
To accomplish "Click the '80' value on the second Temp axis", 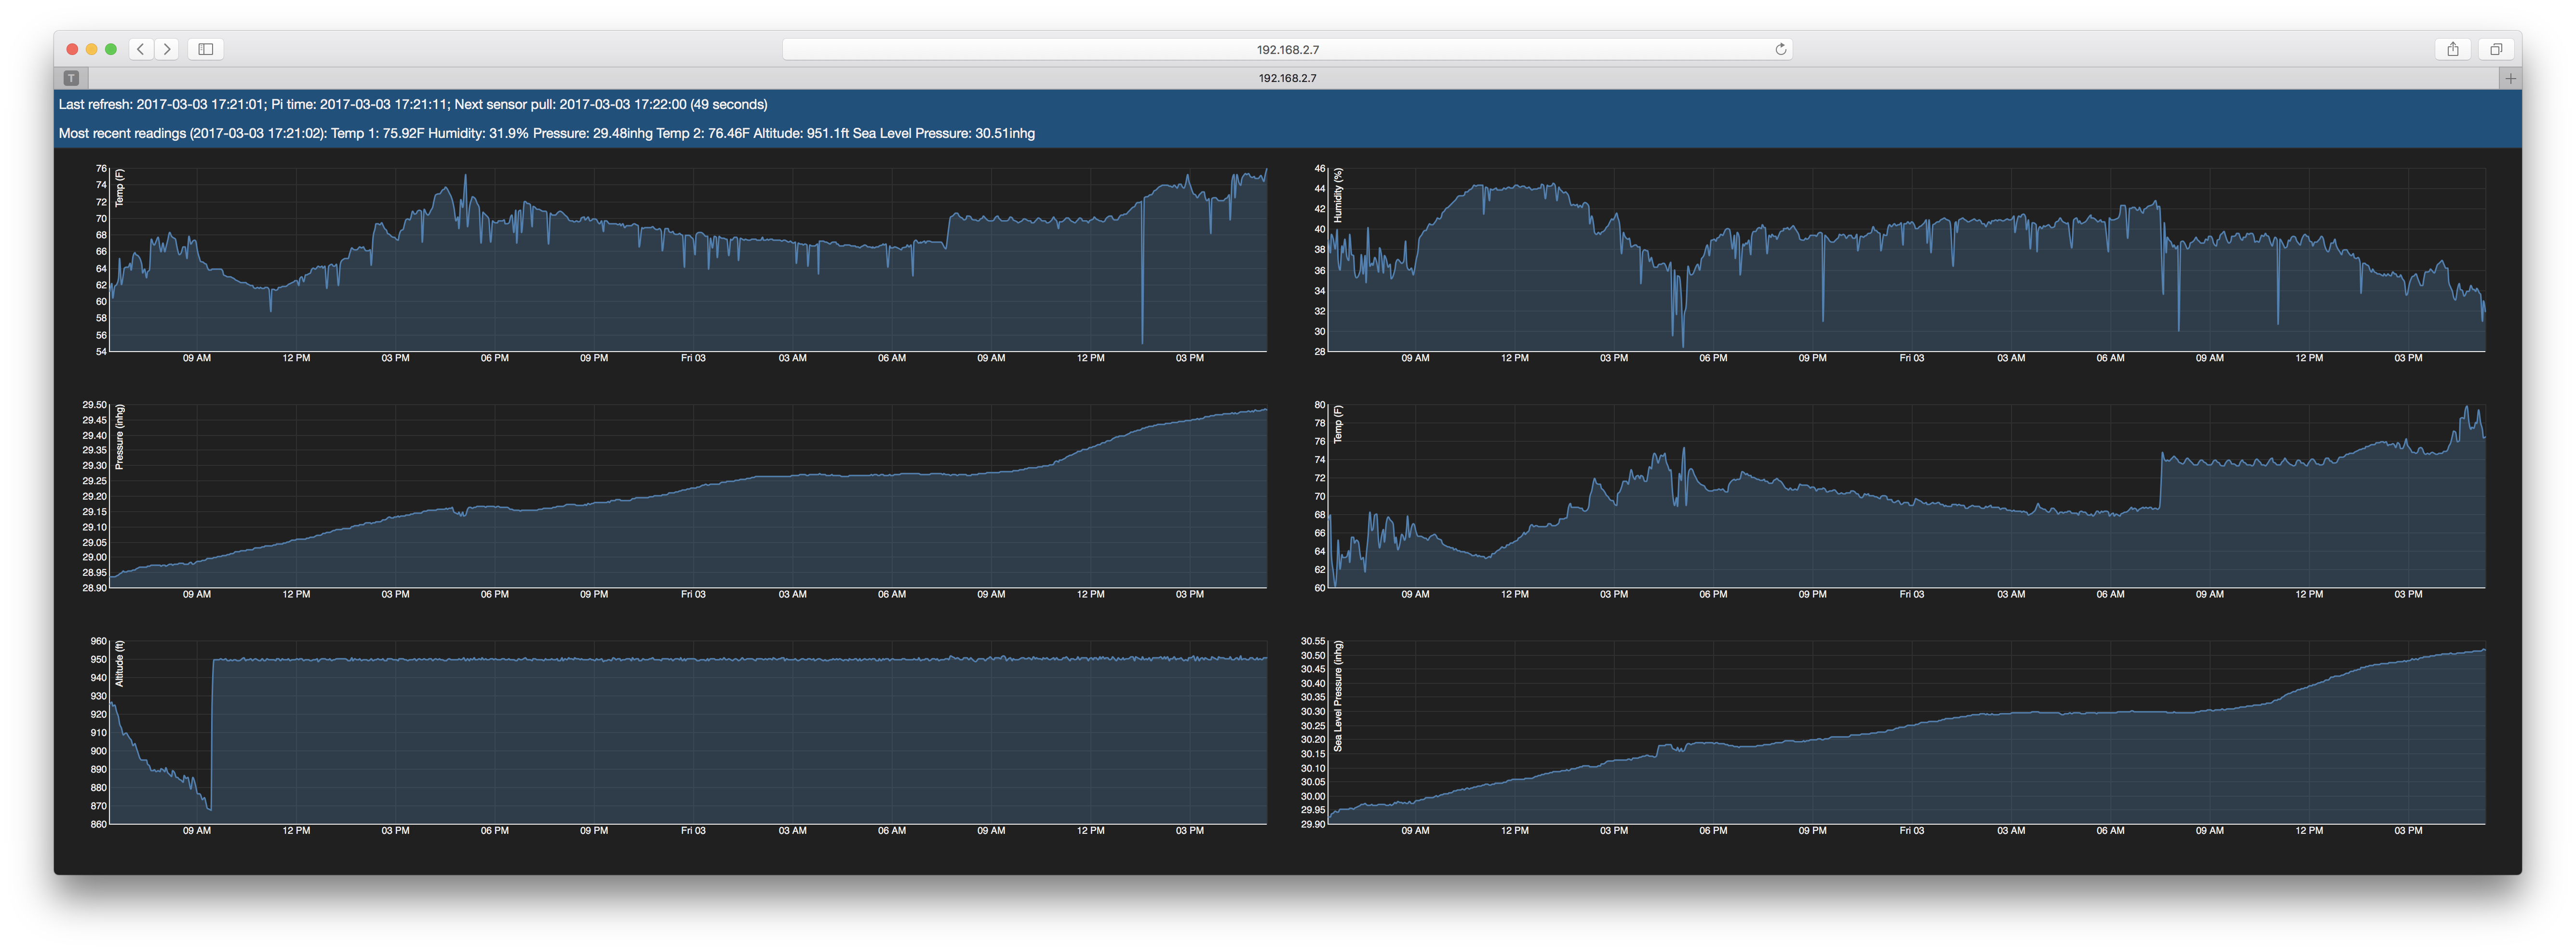I will click(x=1320, y=405).
